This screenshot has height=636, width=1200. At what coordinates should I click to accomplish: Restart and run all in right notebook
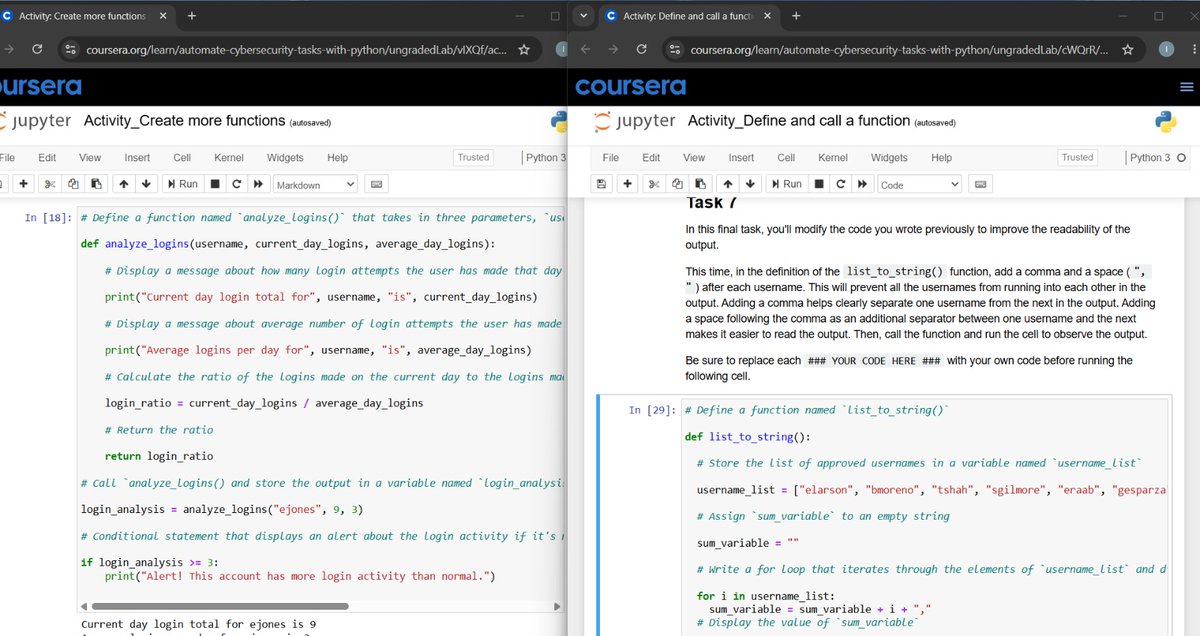click(862, 184)
